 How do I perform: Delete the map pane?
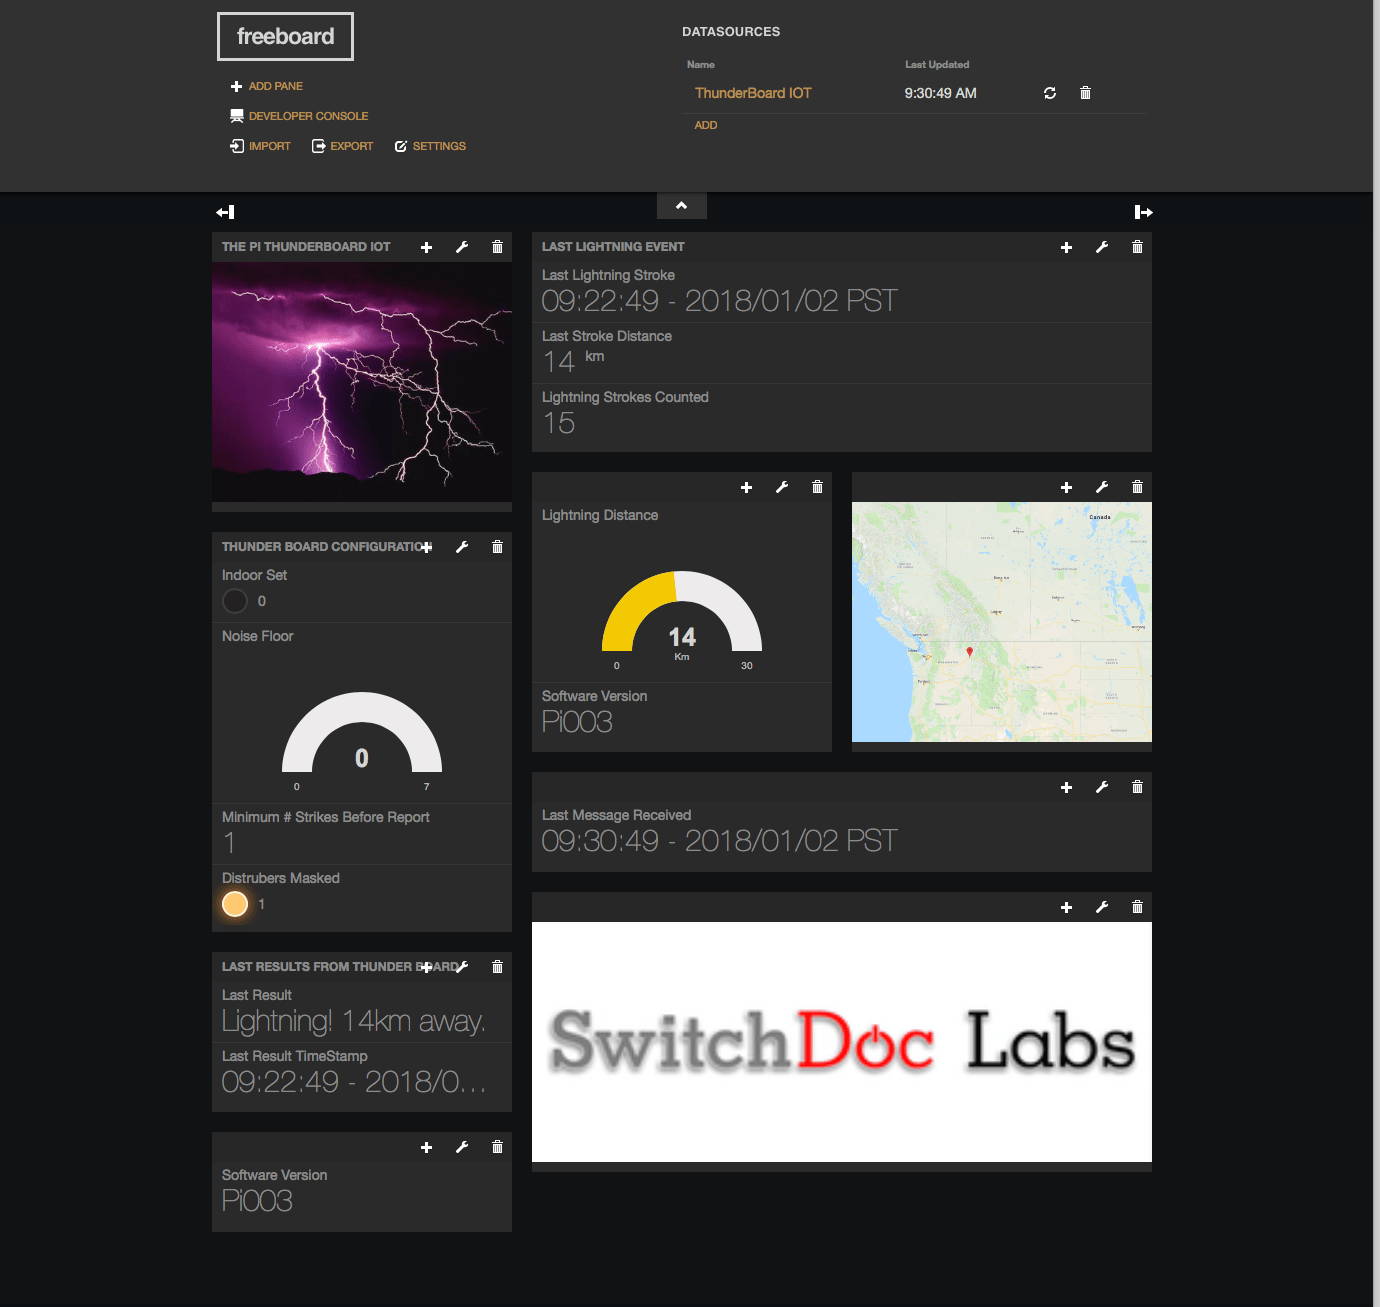1137,487
